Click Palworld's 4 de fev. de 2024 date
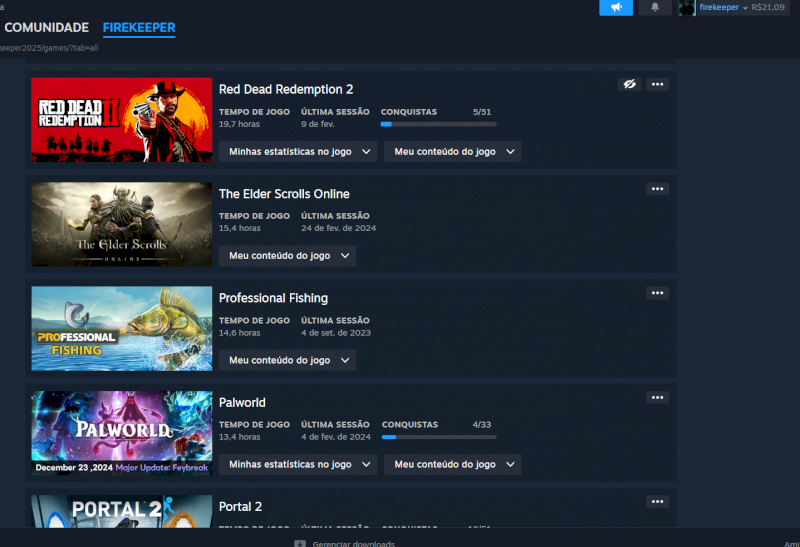Viewport: 800px width, 547px height. click(x=336, y=437)
